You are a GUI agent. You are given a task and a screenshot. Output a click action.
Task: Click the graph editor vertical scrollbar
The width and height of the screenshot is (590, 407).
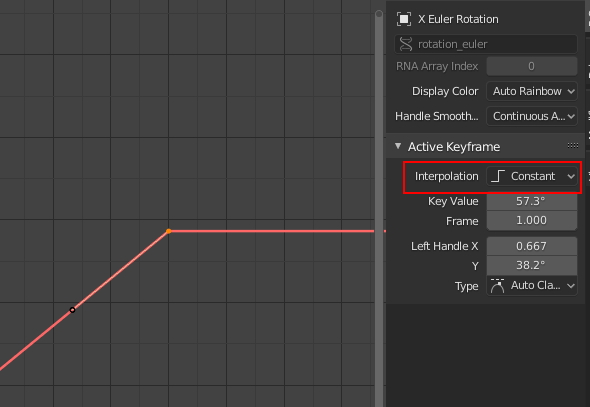coord(379,208)
